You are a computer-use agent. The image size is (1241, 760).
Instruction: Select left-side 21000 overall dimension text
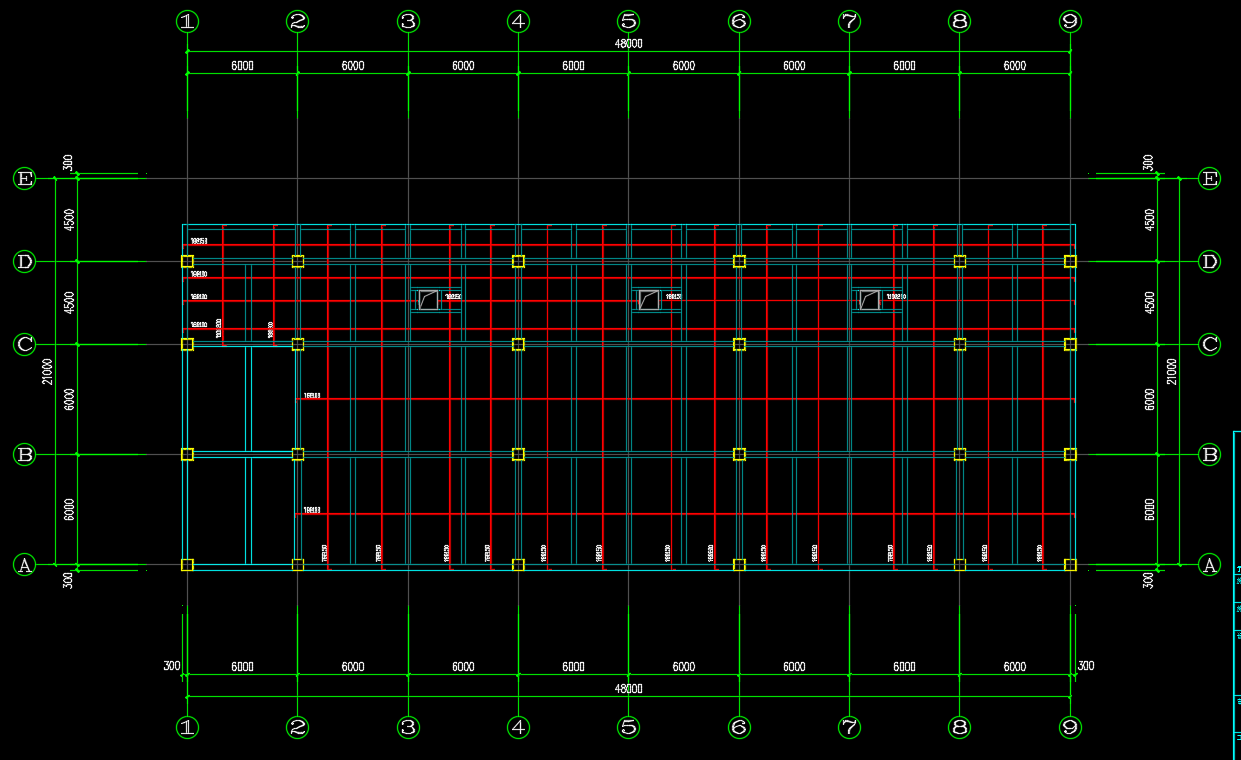pyautogui.click(x=47, y=371)
